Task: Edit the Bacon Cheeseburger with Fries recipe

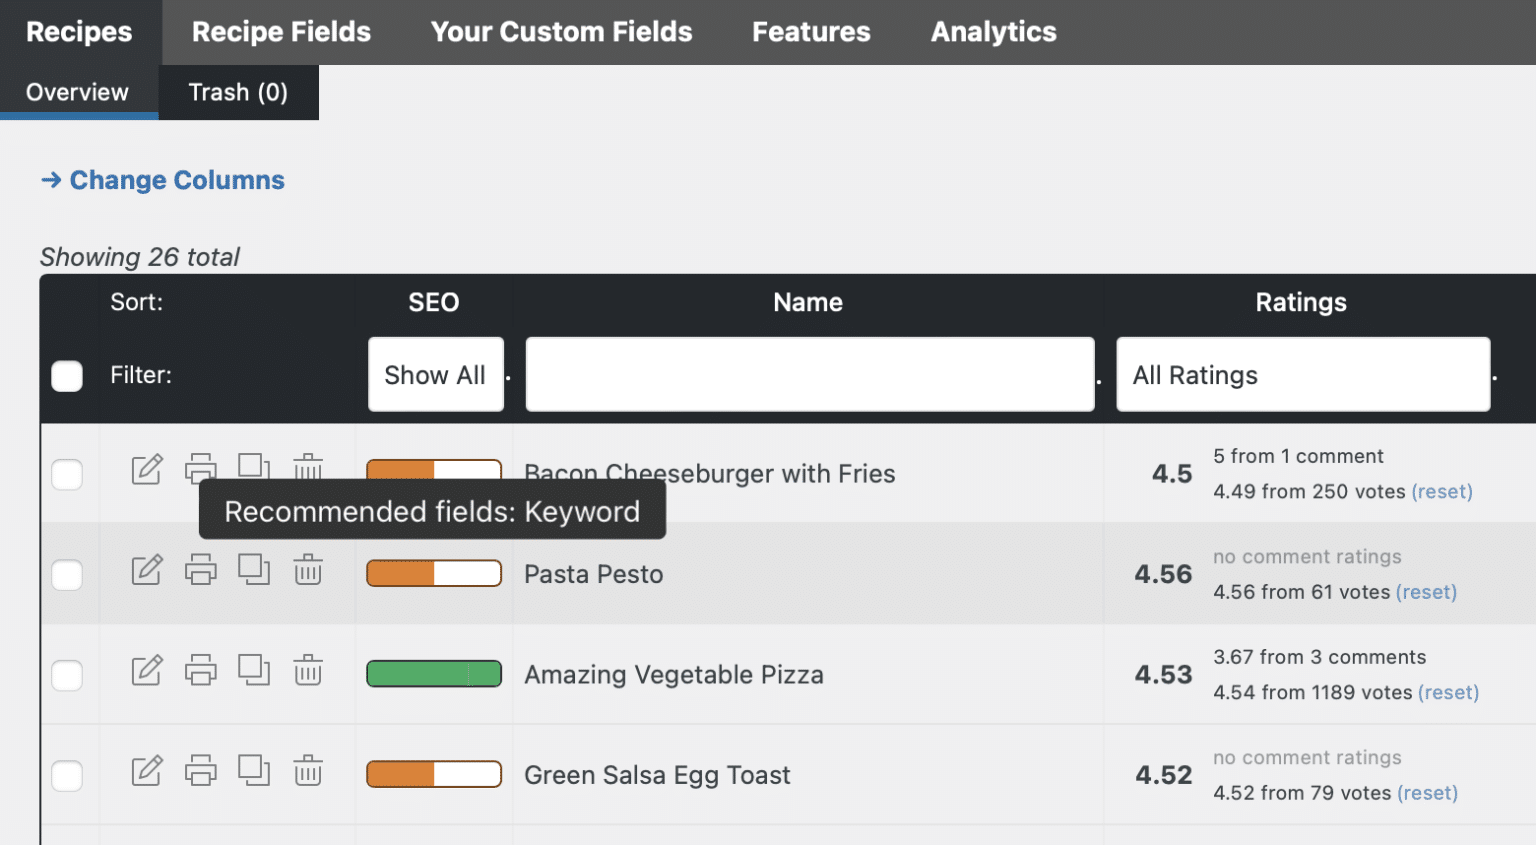Action: (x=146, y=469)
